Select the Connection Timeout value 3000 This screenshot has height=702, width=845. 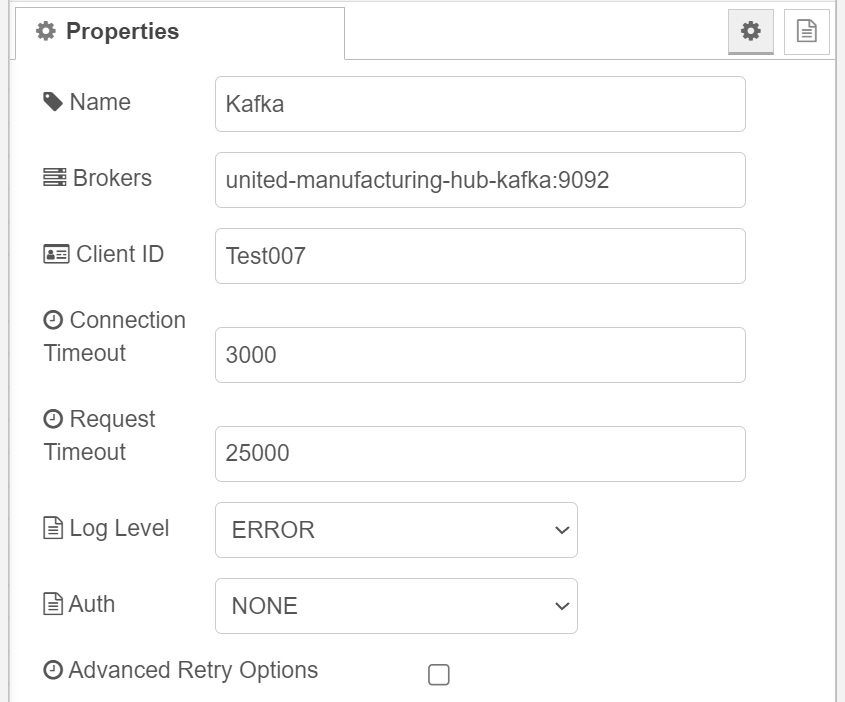coord(480,354)
